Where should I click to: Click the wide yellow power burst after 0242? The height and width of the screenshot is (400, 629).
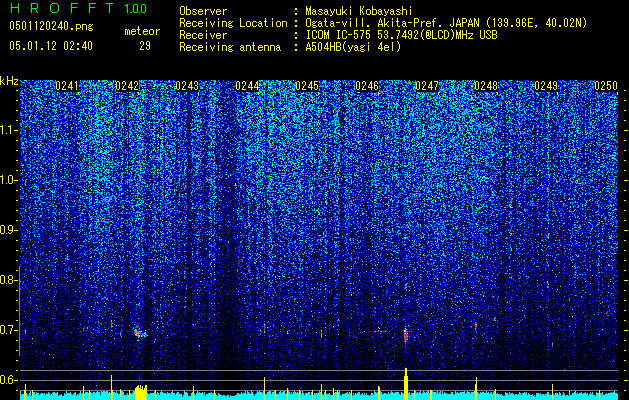click(141, 392)
